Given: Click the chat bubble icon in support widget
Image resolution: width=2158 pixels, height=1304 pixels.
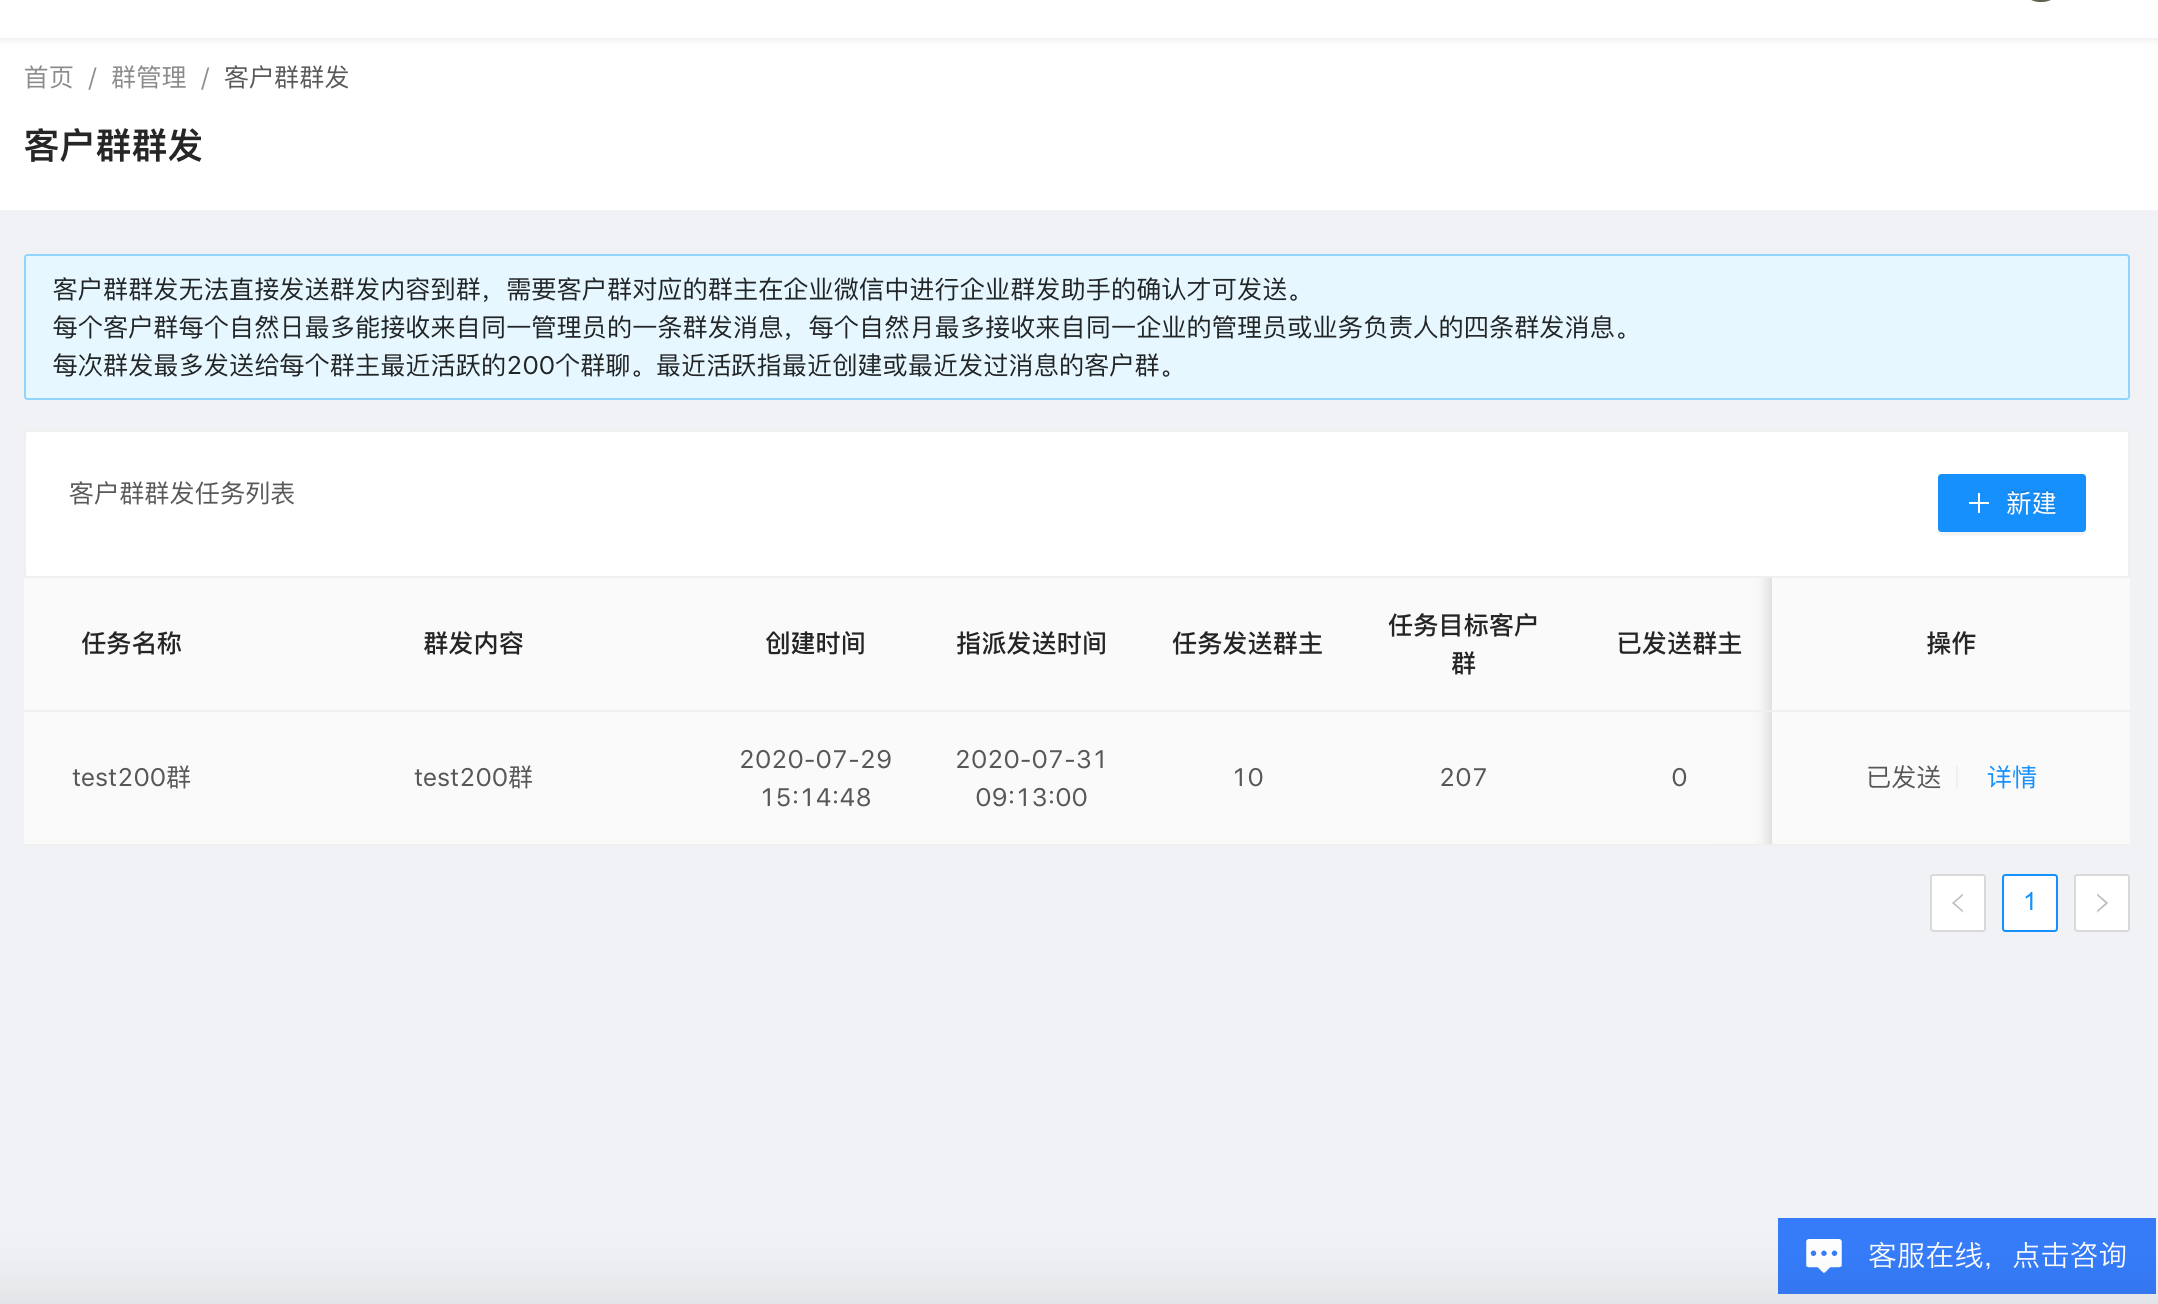Looking at the screenshot, I should 1823,1255.
